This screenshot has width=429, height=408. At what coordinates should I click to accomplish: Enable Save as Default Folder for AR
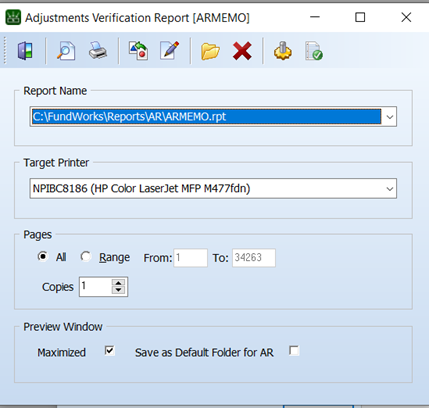click(x=294, y=351)
